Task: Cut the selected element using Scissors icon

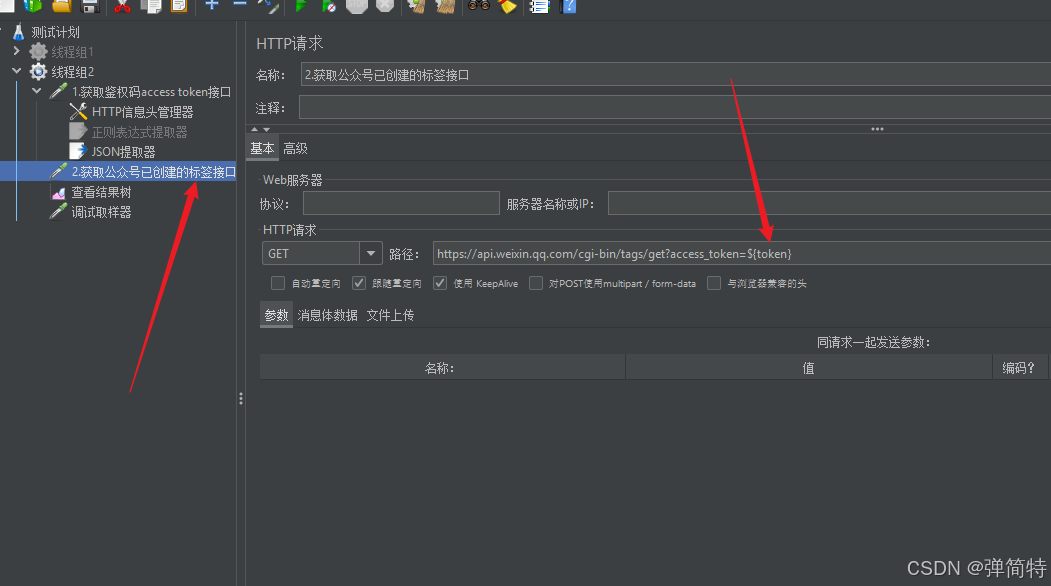Action: tap(122, 8)
